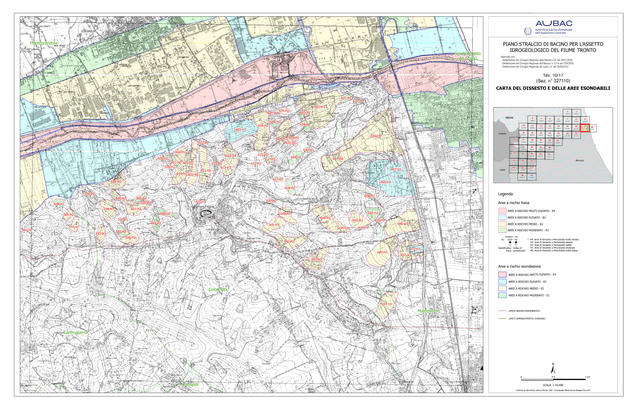Click the Carta del Dissesto title text

coord(553,88)
